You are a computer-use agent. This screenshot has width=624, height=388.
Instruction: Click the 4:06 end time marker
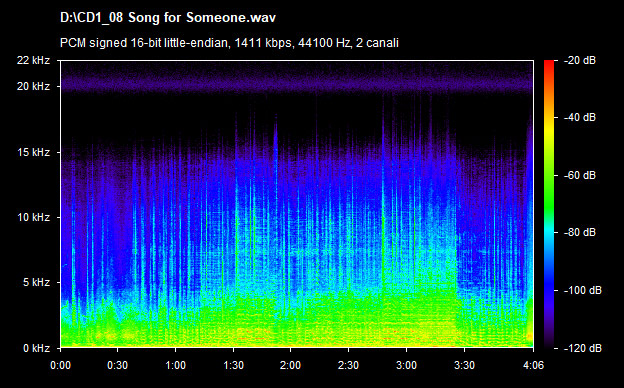point(533,365)
